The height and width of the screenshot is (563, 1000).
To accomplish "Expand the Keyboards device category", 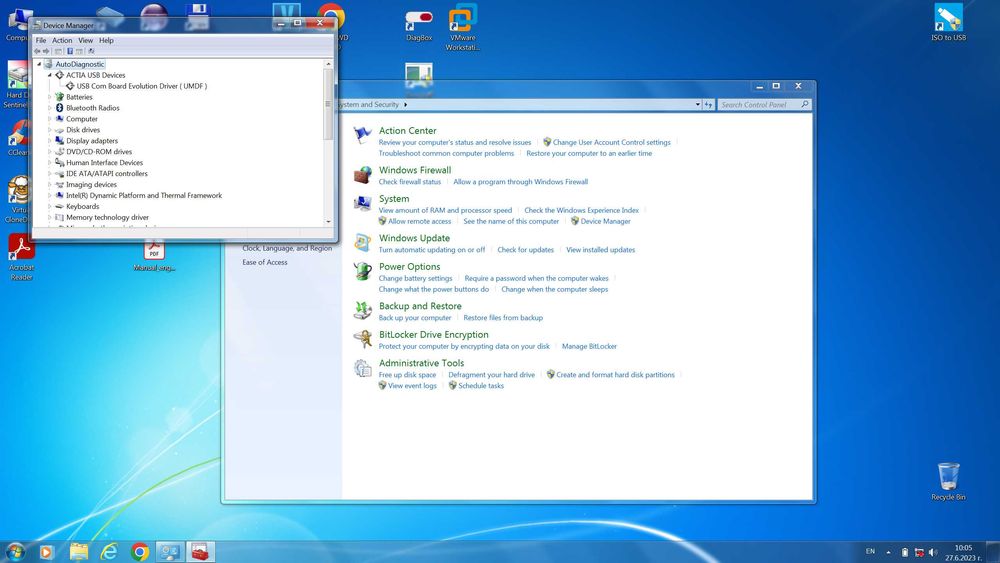I will coord(49,207).
